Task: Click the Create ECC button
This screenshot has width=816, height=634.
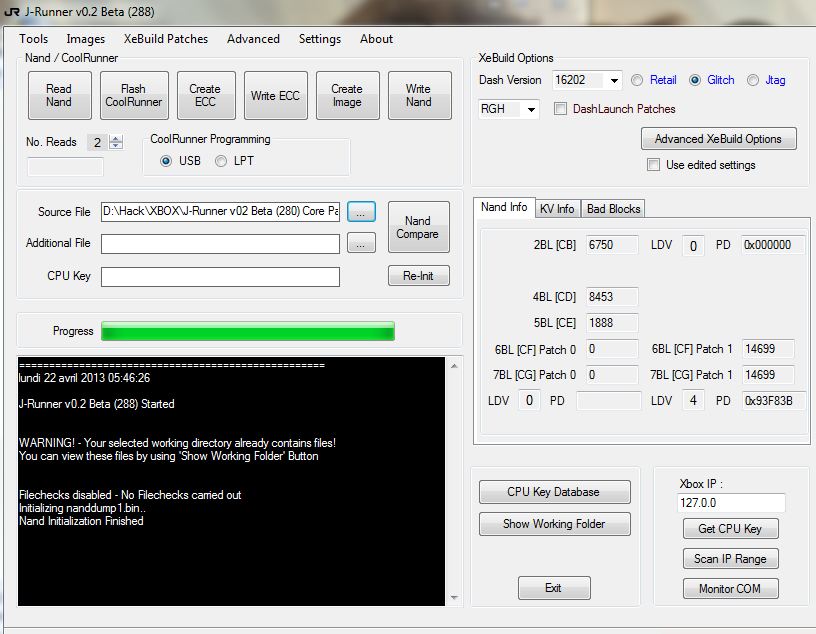Action: [205, 96]
